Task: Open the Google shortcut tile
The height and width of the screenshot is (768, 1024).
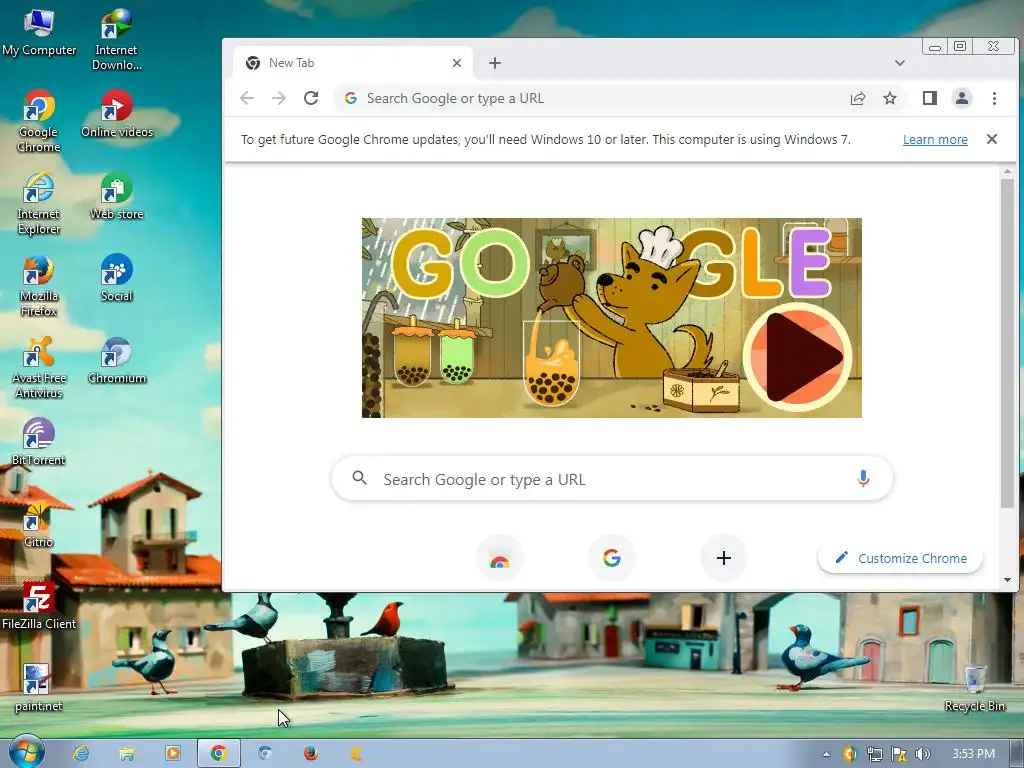Action: (612, 558)
